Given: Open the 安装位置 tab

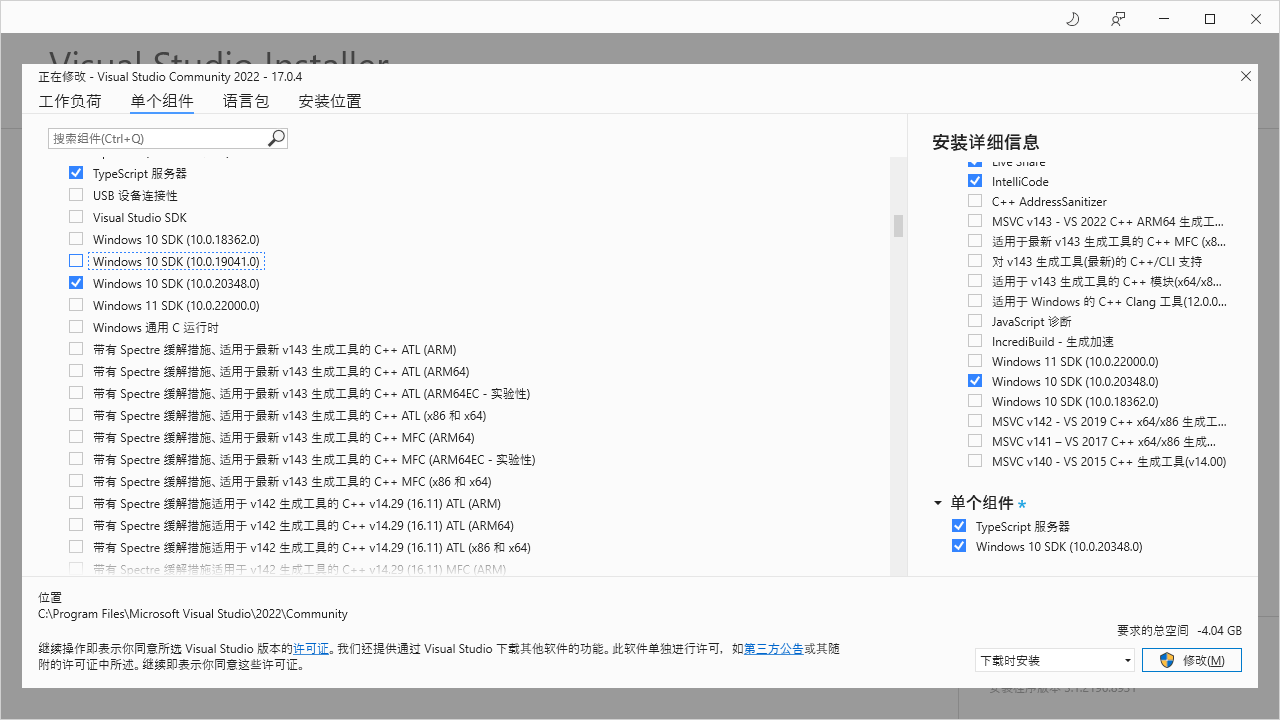Looking at the screenshot, I should (x=330, y=101).
